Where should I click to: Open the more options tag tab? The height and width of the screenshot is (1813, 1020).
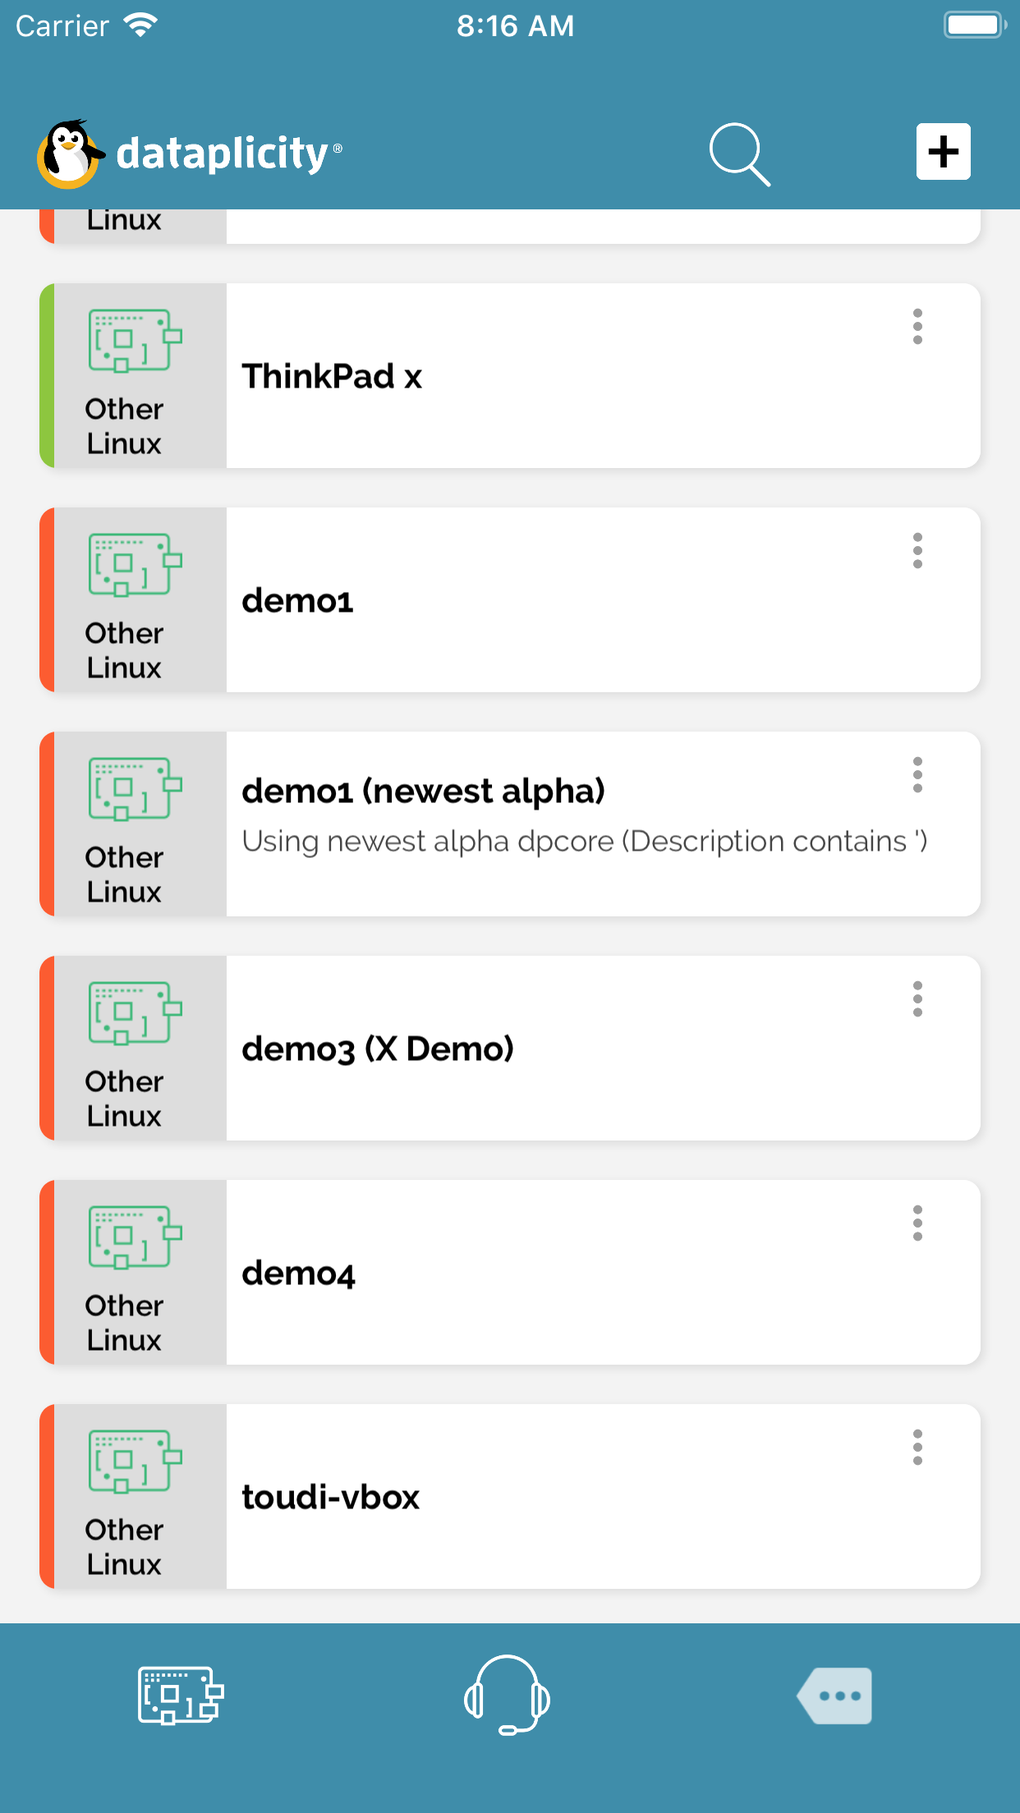click(835, 1695)
